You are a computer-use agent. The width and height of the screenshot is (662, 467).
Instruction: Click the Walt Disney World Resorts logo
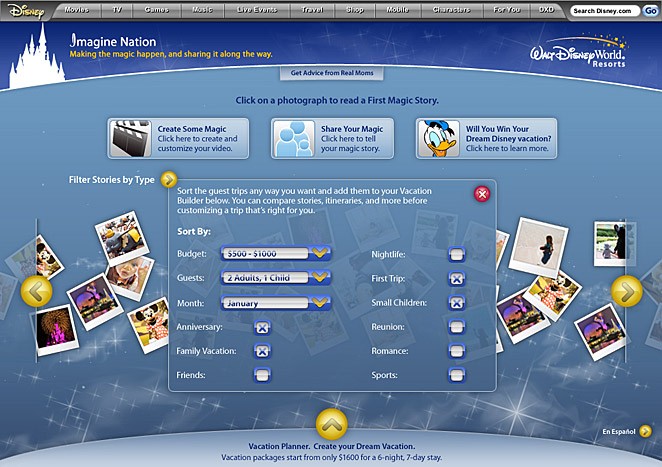coord(578,52)
